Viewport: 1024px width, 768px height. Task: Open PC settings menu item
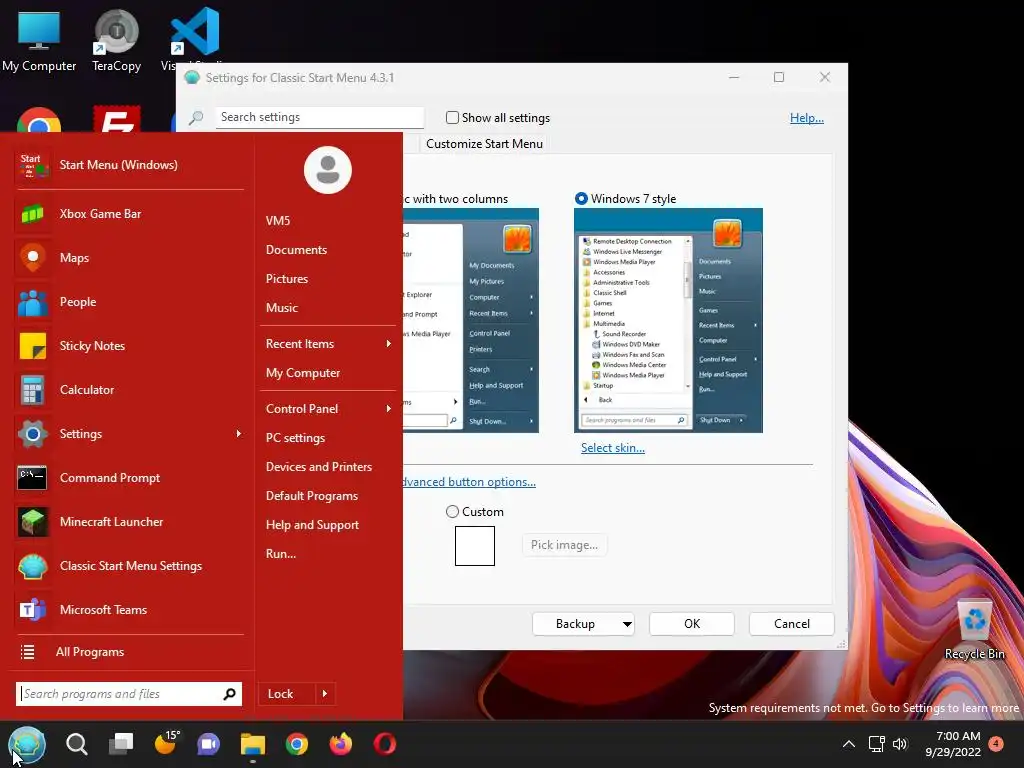pyautogui.click(x=295, y=438)
